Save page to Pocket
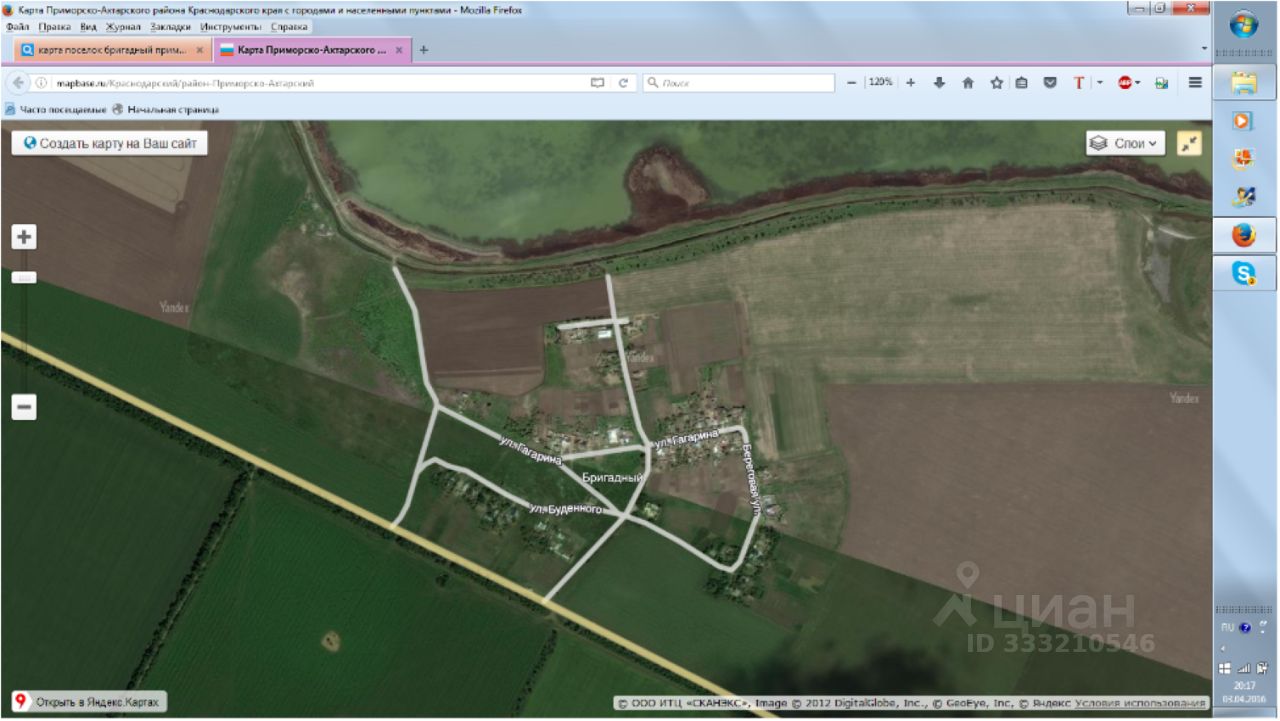Image resolution: width=1280 pixels, height=721 pixels. (x=1050, y=83)
